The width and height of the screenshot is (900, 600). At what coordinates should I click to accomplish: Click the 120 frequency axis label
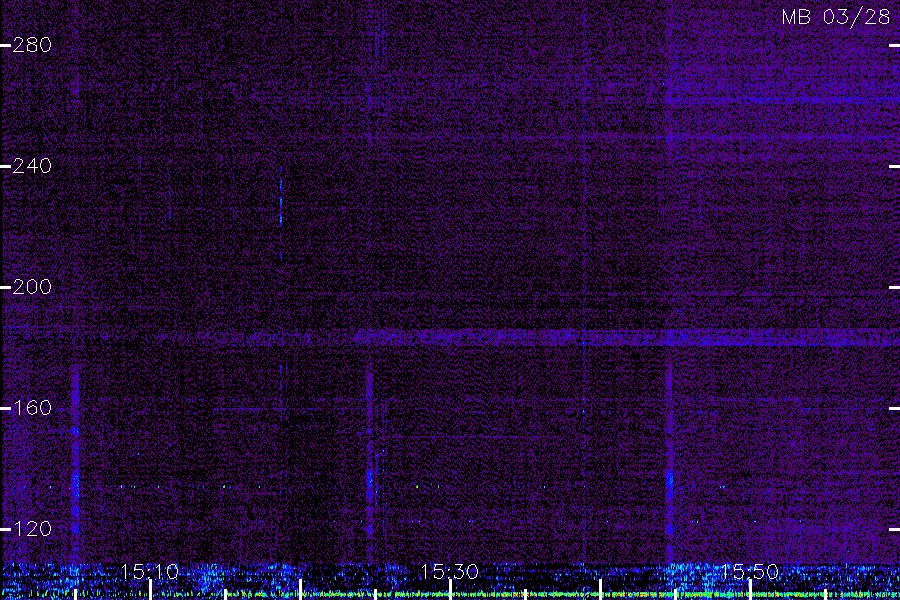32,528
